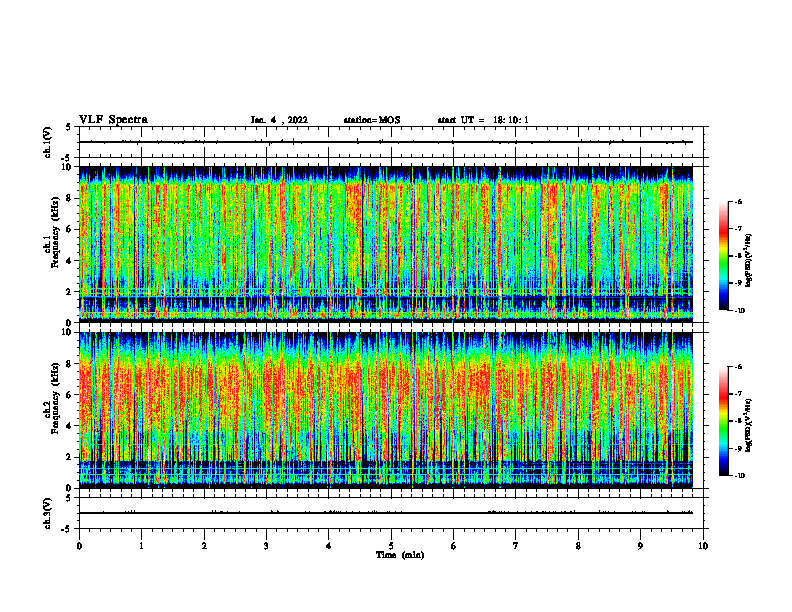Click the ch.2 color bar "-10" label
The image size is (792, 612).
click(x=739, y=476)
